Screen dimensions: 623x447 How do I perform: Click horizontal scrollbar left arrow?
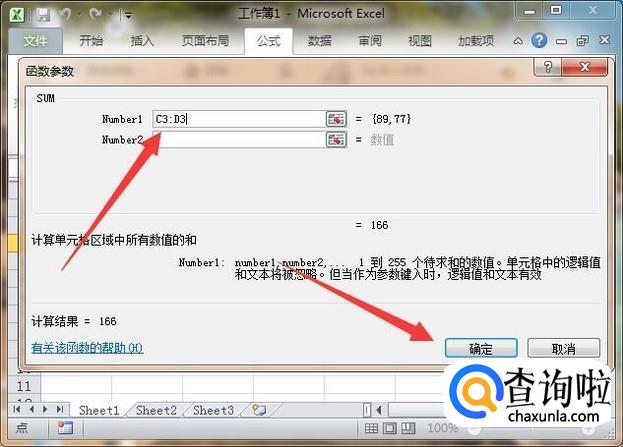coord(379,410)
